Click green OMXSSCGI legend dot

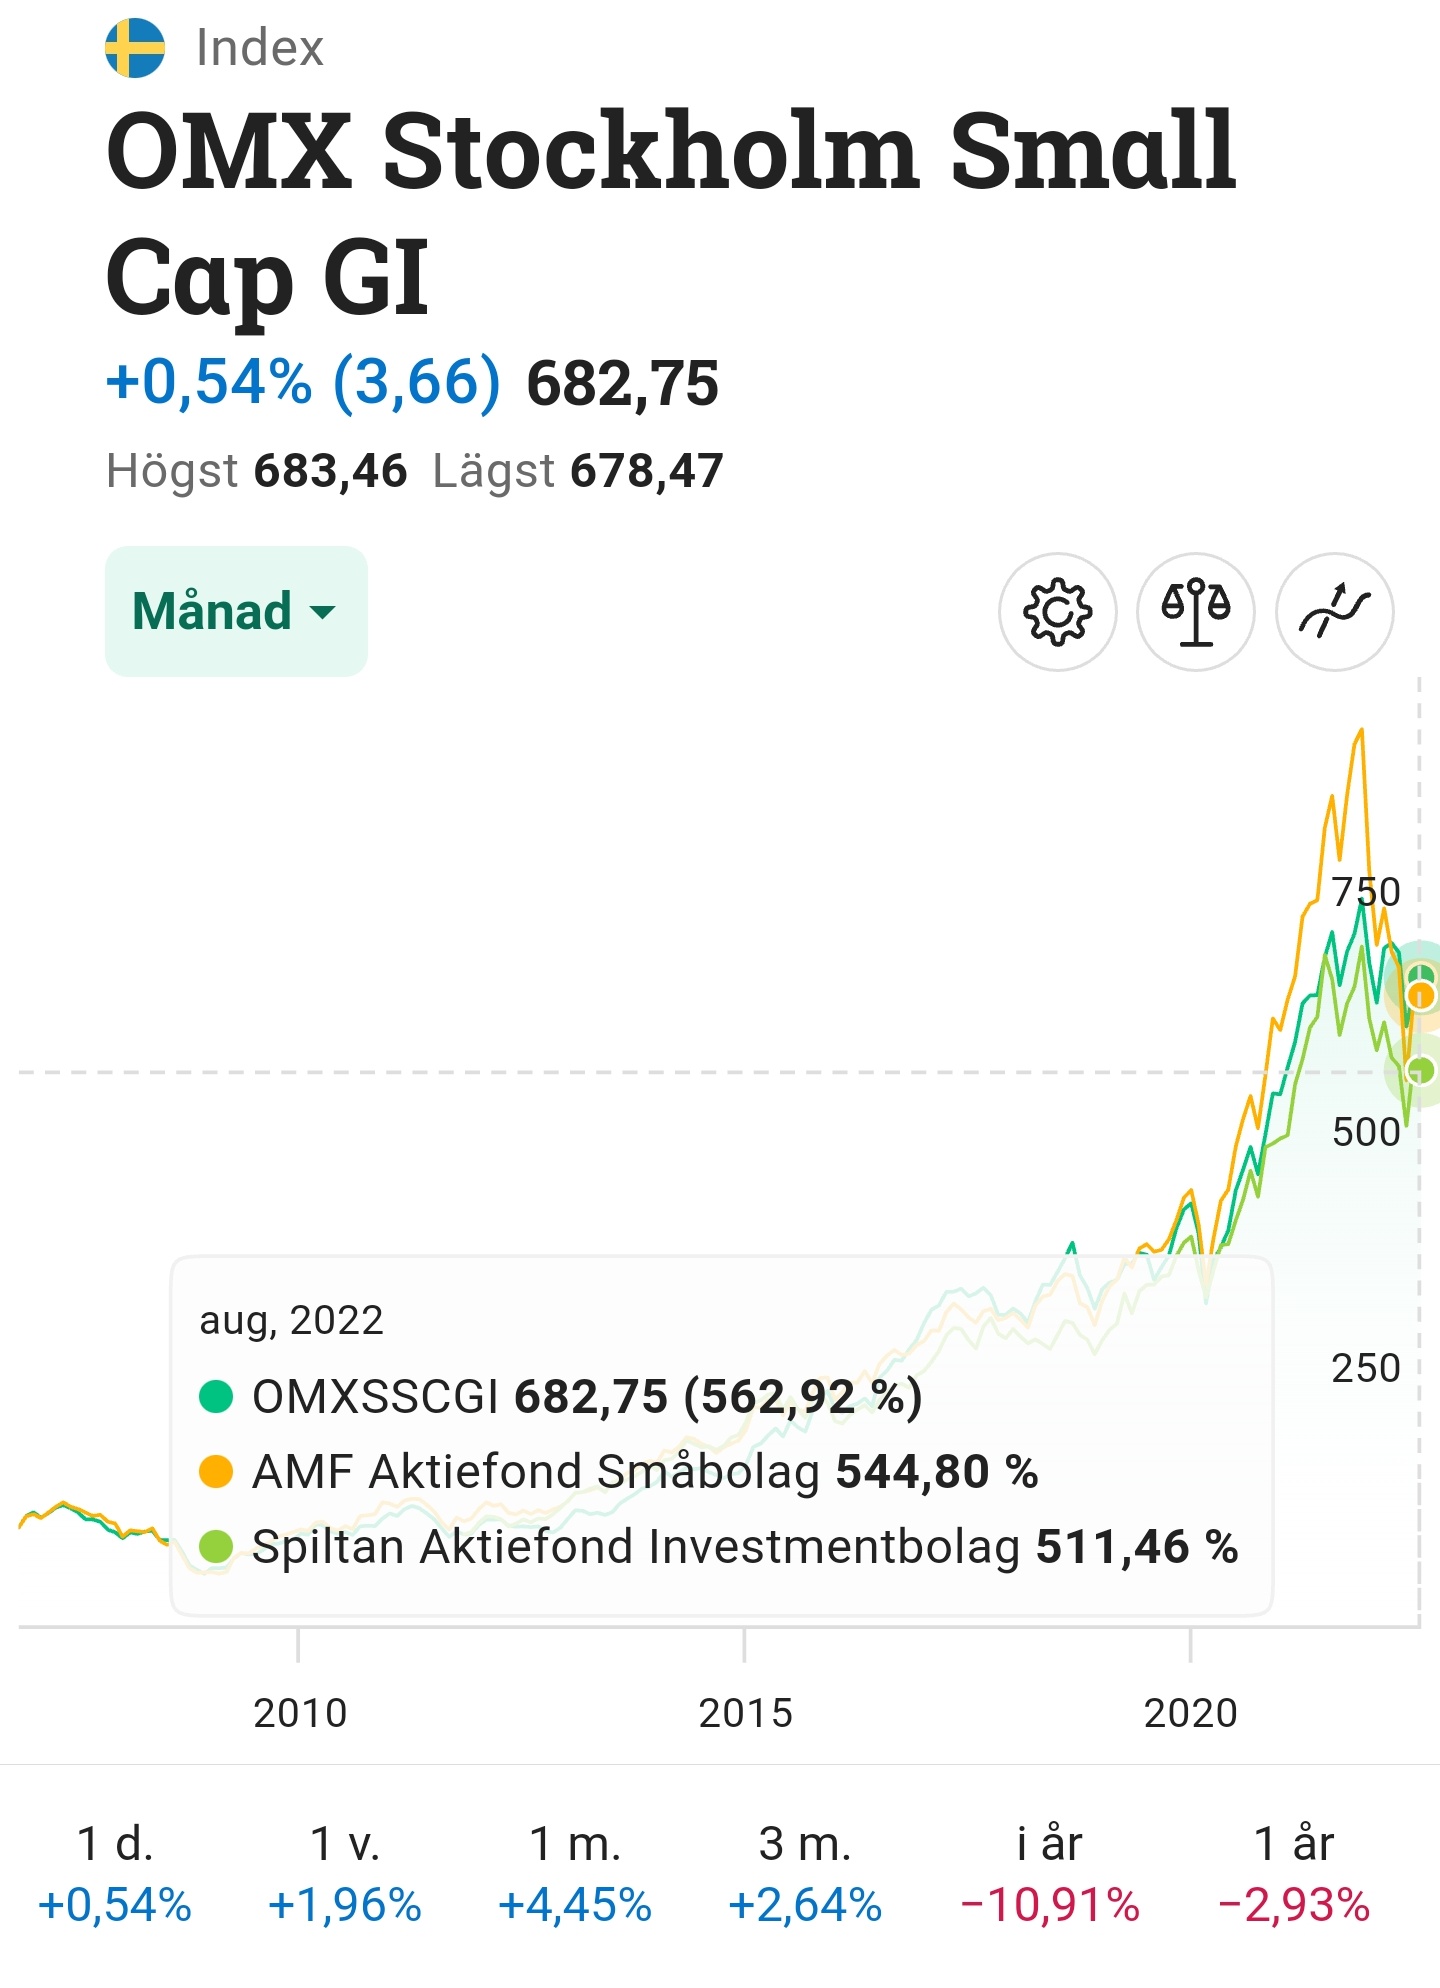tap(216, 1397)
